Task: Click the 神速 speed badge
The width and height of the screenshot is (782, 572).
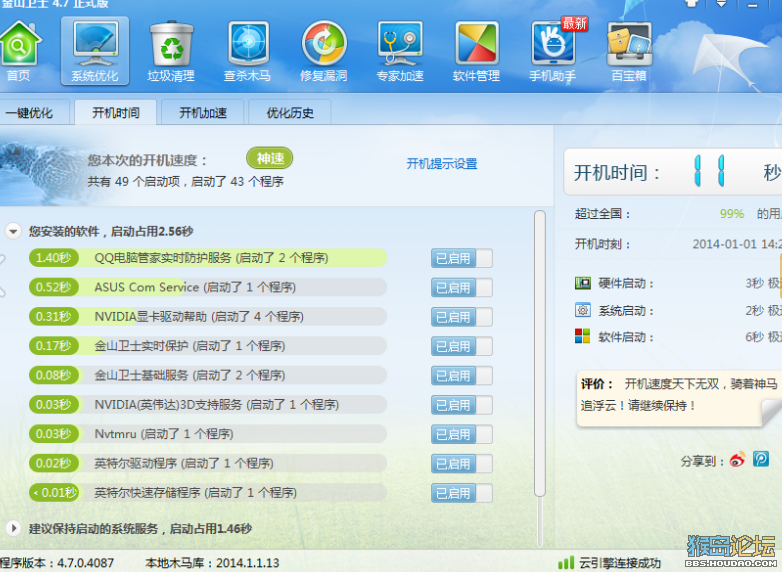Action: click(x=269, y=159)
